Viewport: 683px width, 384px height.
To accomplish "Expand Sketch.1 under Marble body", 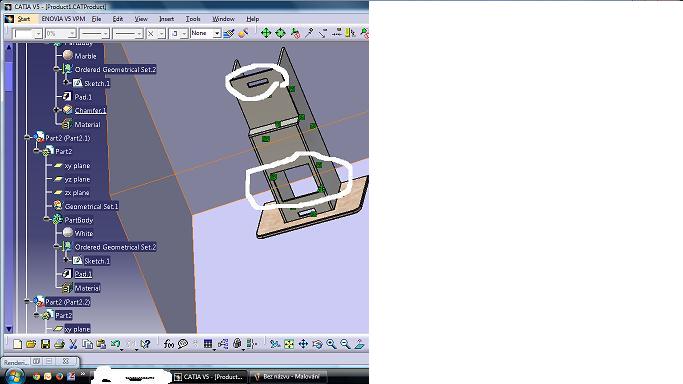I will click(x=66, y=83).
